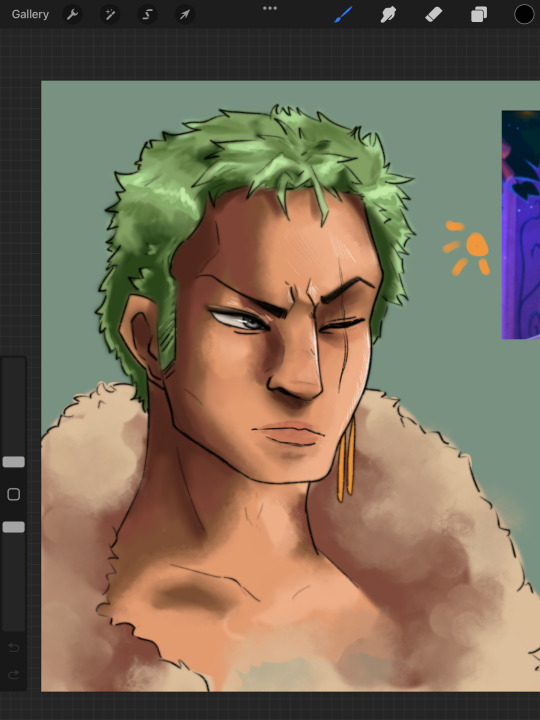Tap the brush size slider handle
This screenshot has width=540, height=720.
(14, 461)
